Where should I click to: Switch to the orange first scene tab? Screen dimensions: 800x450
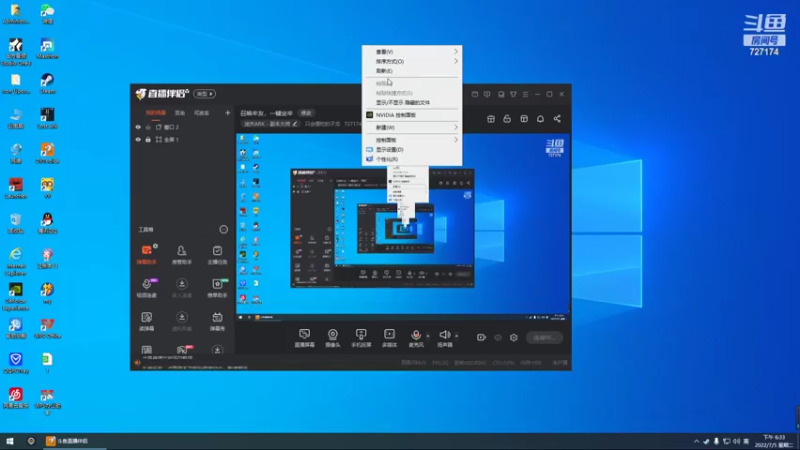[x=156, y=113]
